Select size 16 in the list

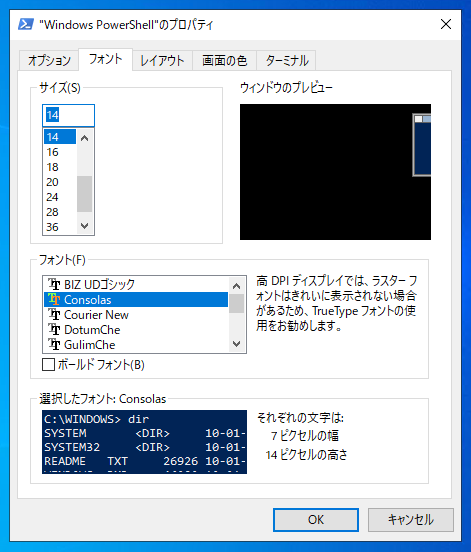click(x=60, y=152)
